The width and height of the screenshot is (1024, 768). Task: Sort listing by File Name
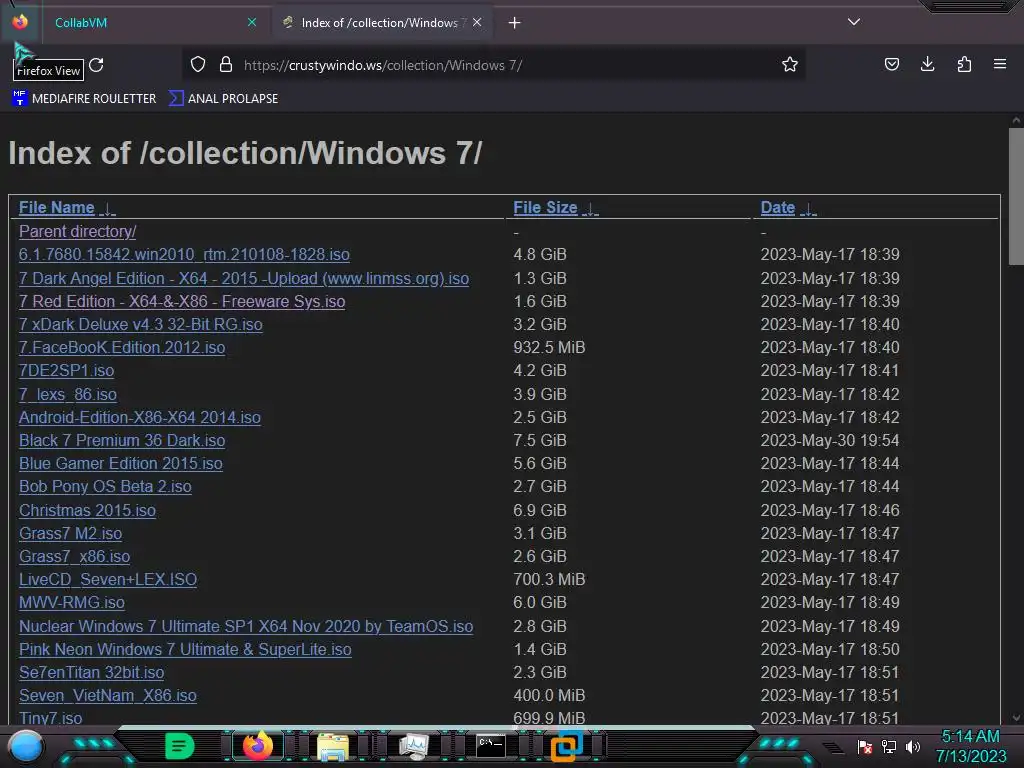(57, 208)
